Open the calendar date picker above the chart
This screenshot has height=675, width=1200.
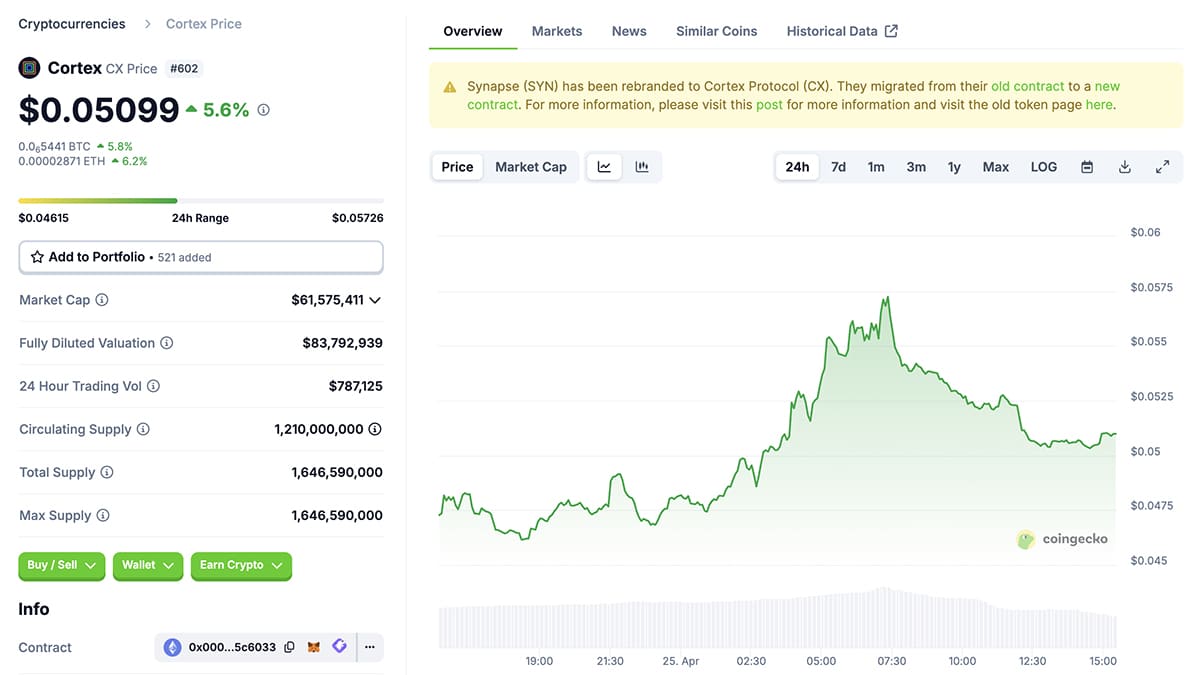tap(1086, 166)
